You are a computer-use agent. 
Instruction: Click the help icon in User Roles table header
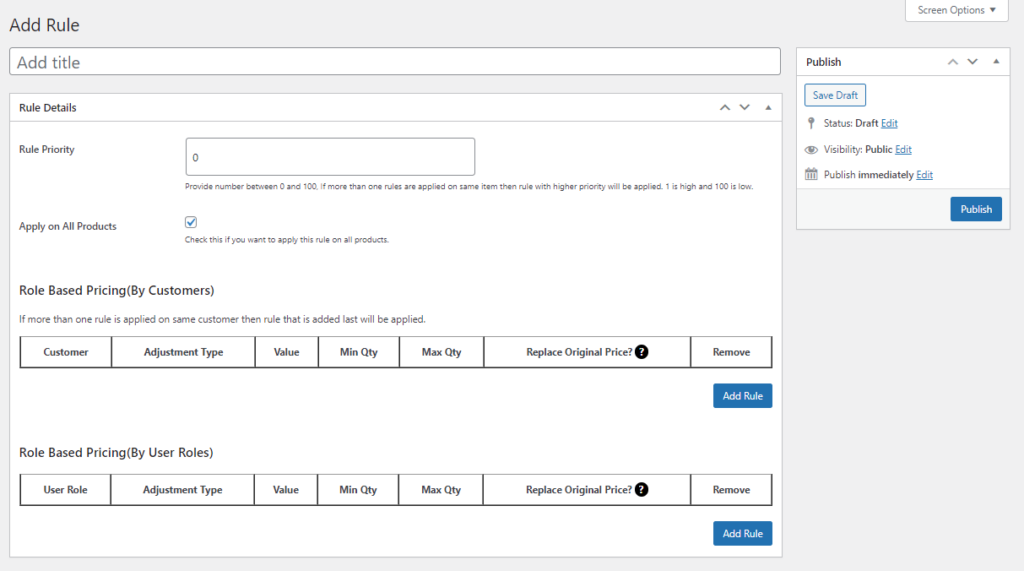tap(641, 490)
